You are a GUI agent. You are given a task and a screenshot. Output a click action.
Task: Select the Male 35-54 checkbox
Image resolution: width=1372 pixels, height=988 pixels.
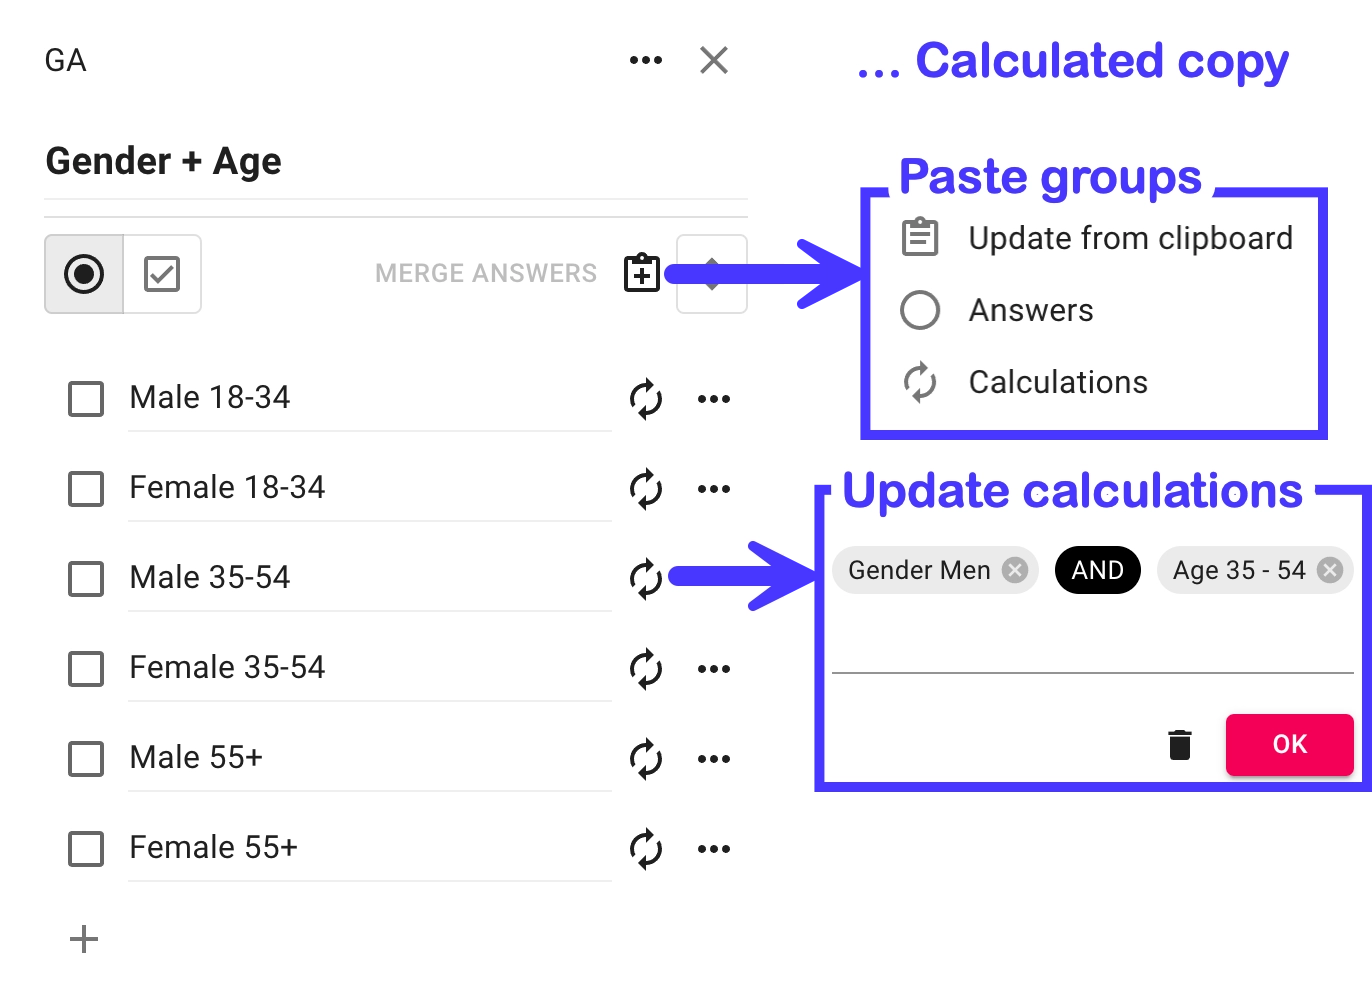tap(86, 578)
